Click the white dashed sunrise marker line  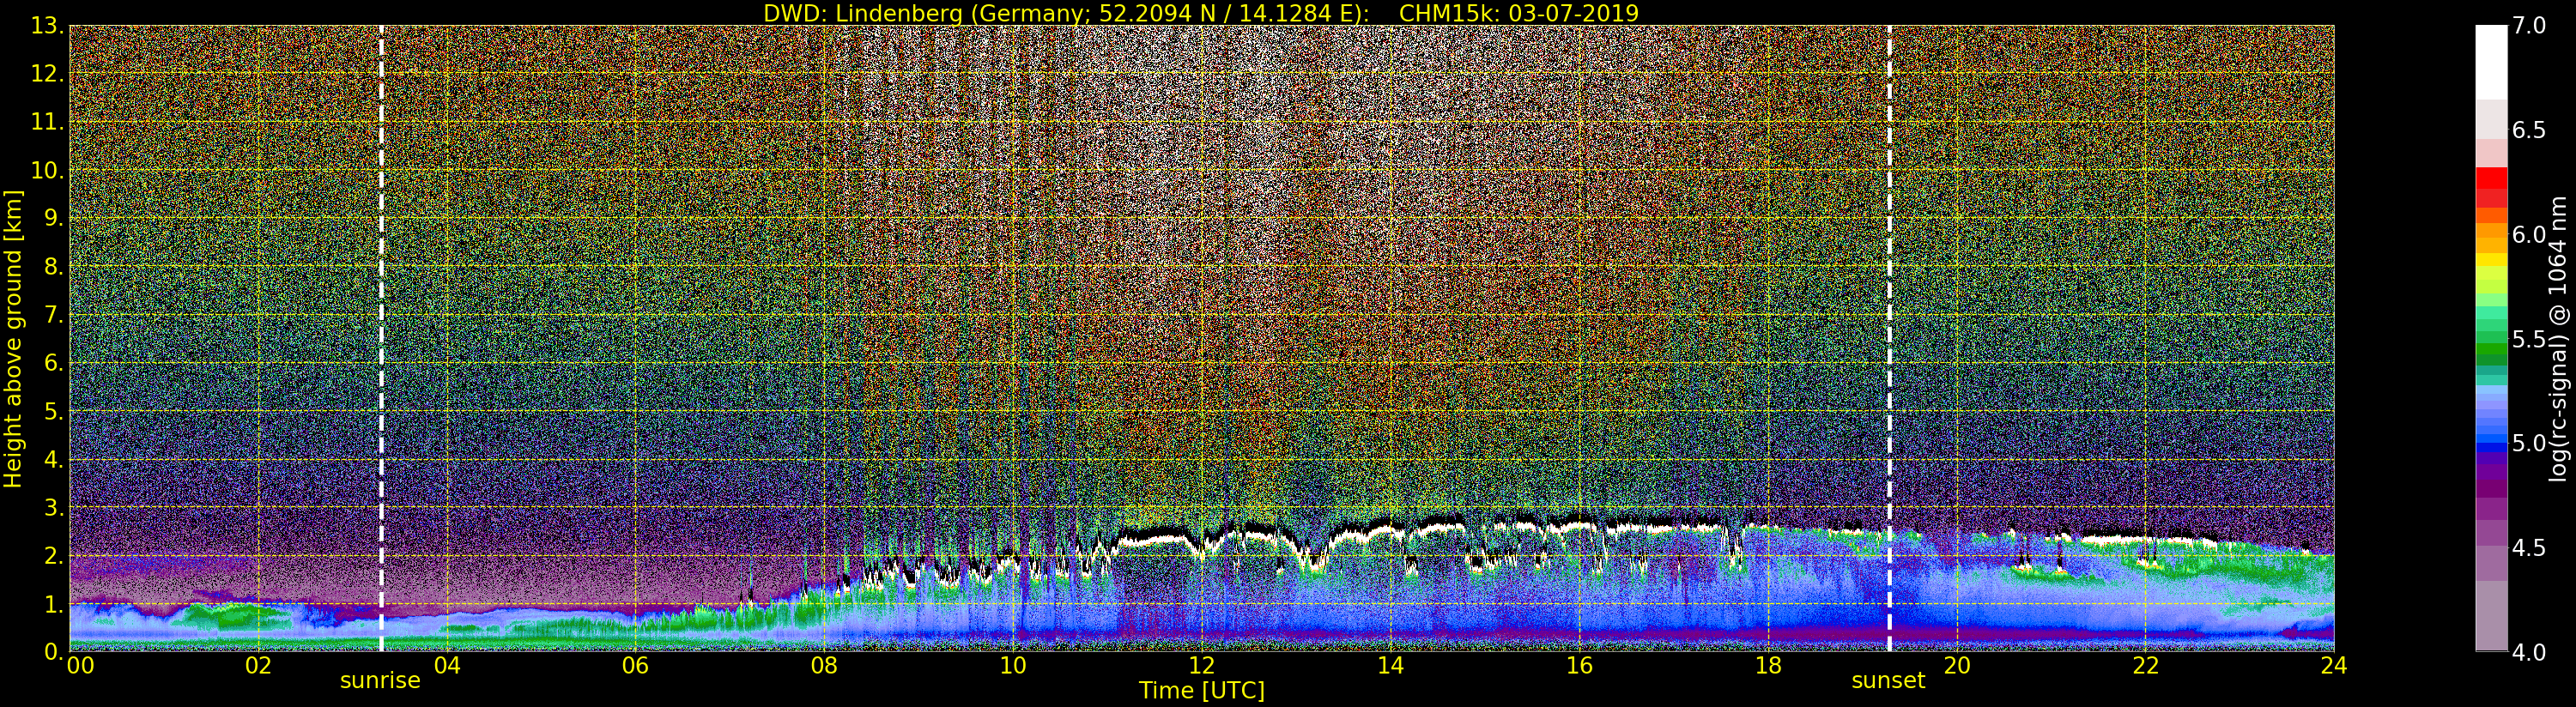pos(381,339)
